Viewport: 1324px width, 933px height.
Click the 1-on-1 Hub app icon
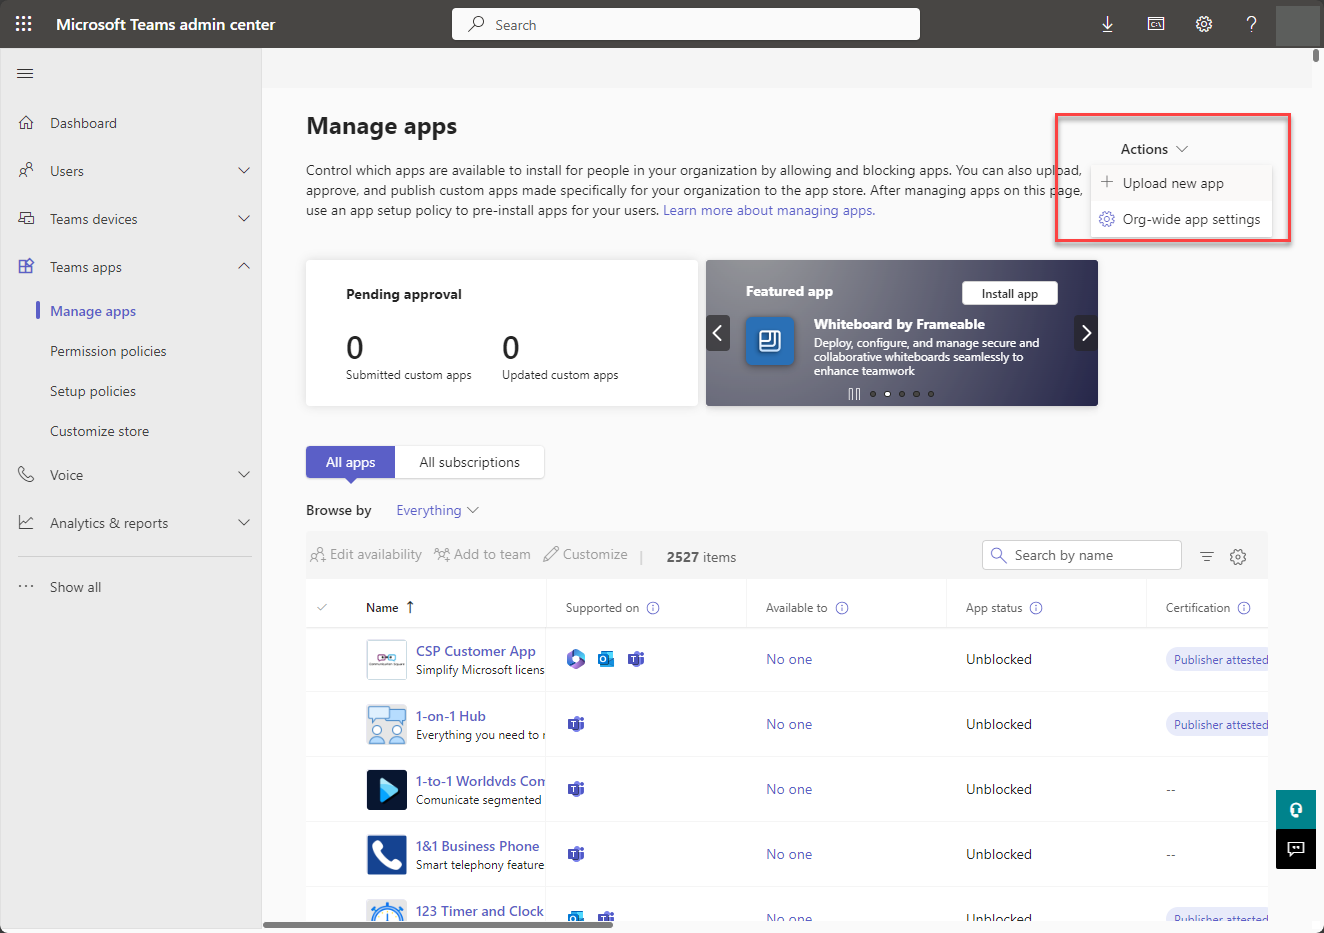387,725
